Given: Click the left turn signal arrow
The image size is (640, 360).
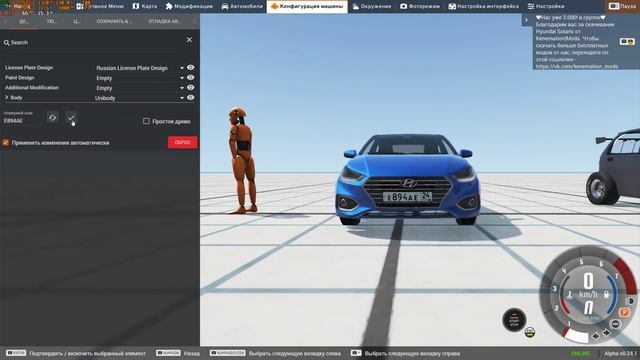Looking at the screenshot, I should [x=596, y=336].
